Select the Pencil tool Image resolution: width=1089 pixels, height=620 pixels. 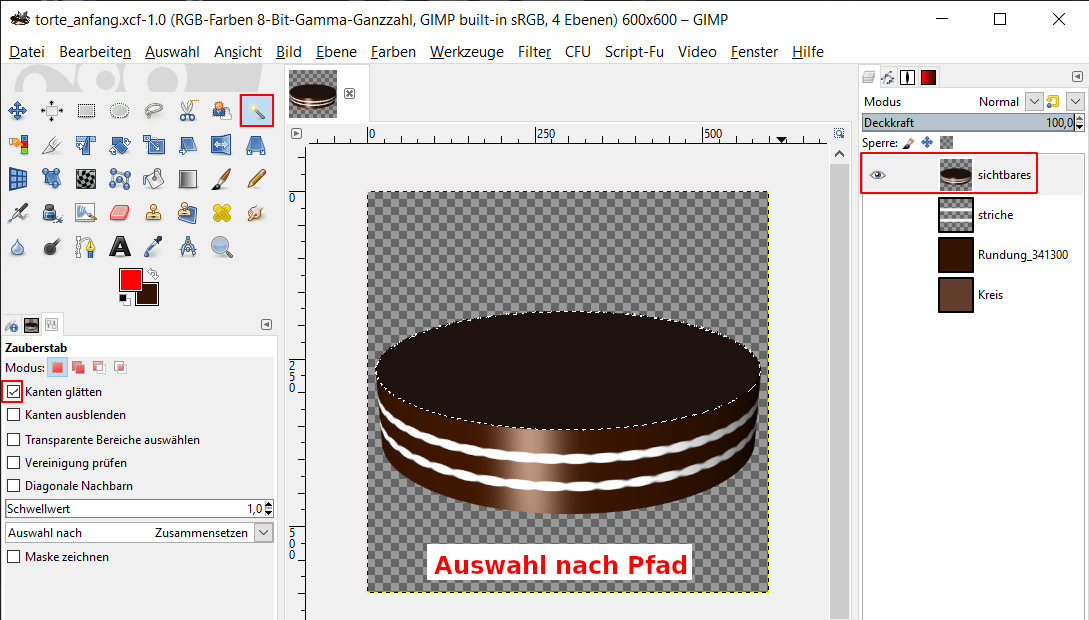click(256, 178)
